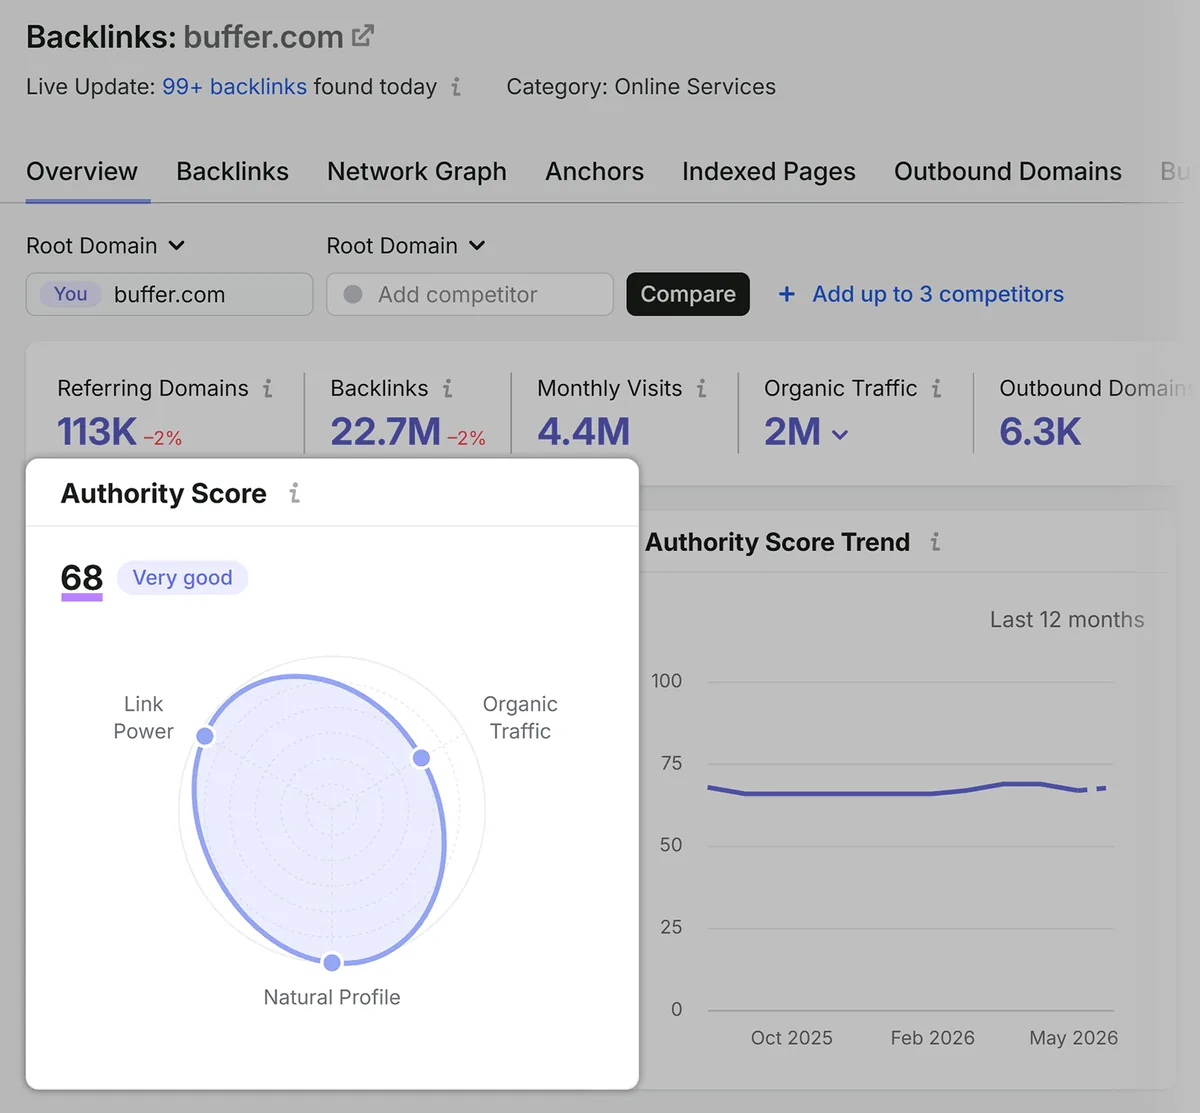Open the Outbound Domains tab
The height and width of the screenshot is (1113, 1200).
point(1008,172)
